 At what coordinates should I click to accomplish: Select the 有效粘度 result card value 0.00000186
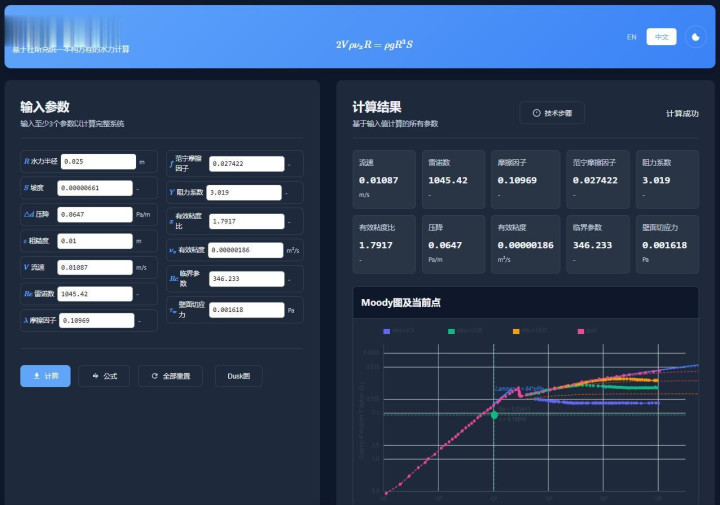pos(525,245)
